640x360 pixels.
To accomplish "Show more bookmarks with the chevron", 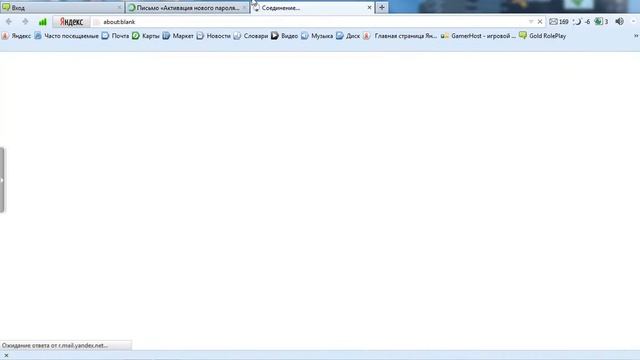I will coord(636,36).
